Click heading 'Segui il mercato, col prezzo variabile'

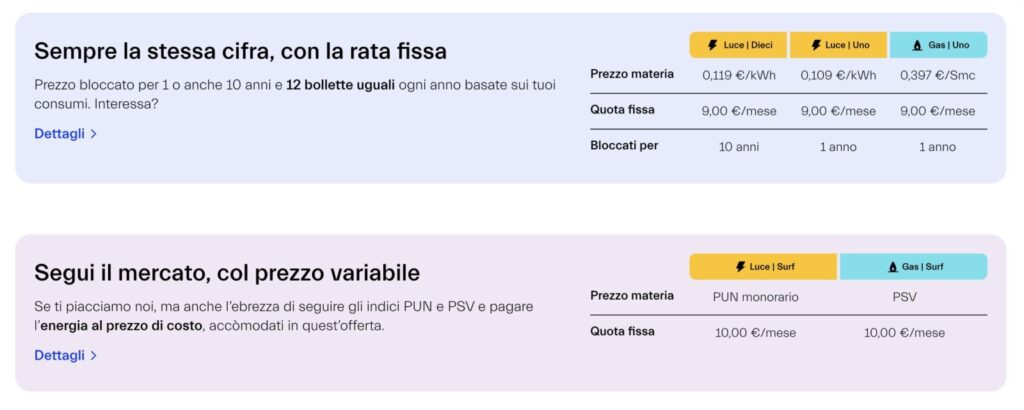click(x=227, y=273)
